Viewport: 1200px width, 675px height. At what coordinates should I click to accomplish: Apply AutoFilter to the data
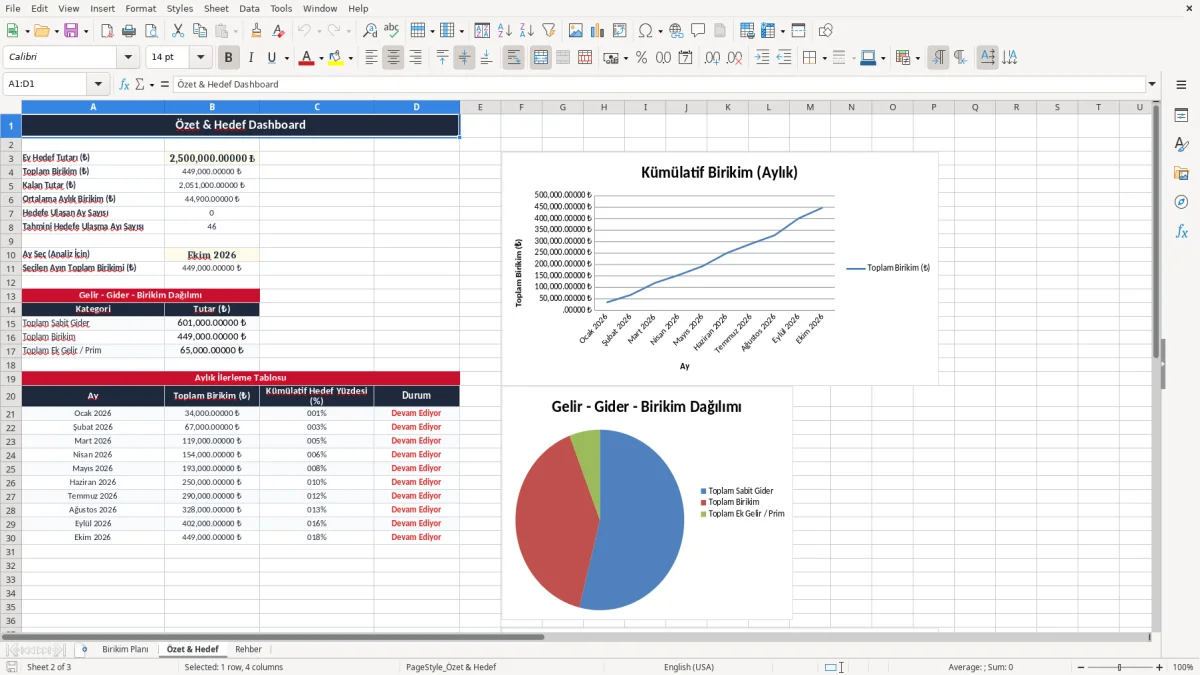point(548,31)
